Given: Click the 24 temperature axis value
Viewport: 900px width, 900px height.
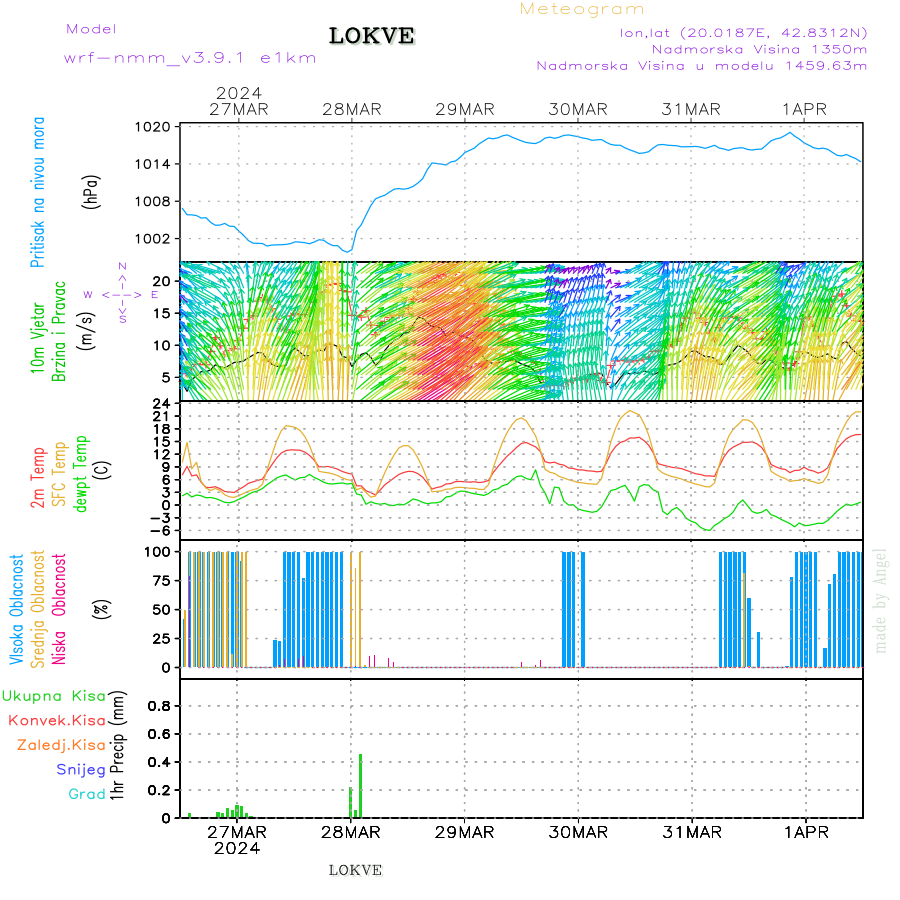Looking at the screenshot, I should click(161, 404).
